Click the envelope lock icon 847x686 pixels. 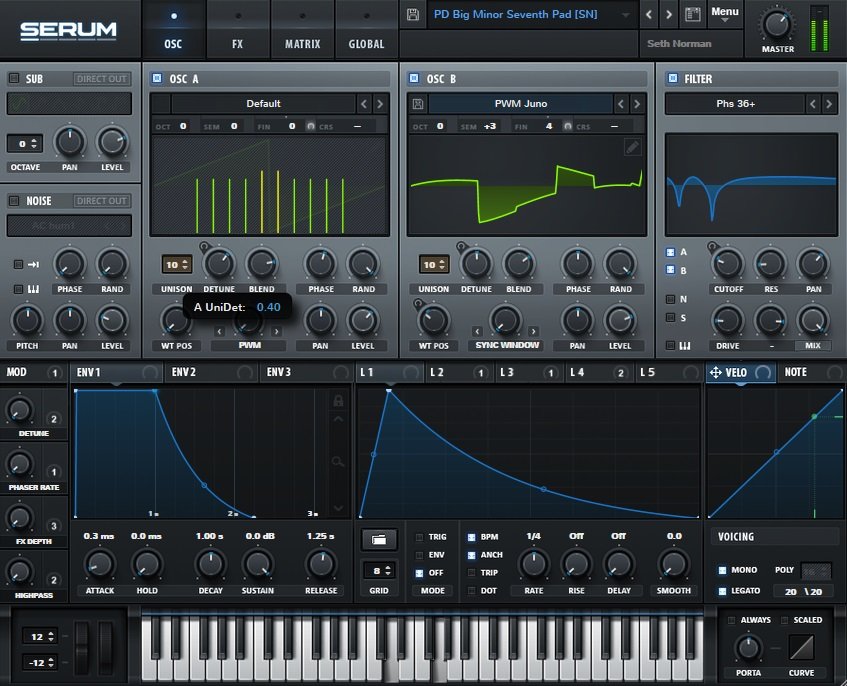pos(338,400)
